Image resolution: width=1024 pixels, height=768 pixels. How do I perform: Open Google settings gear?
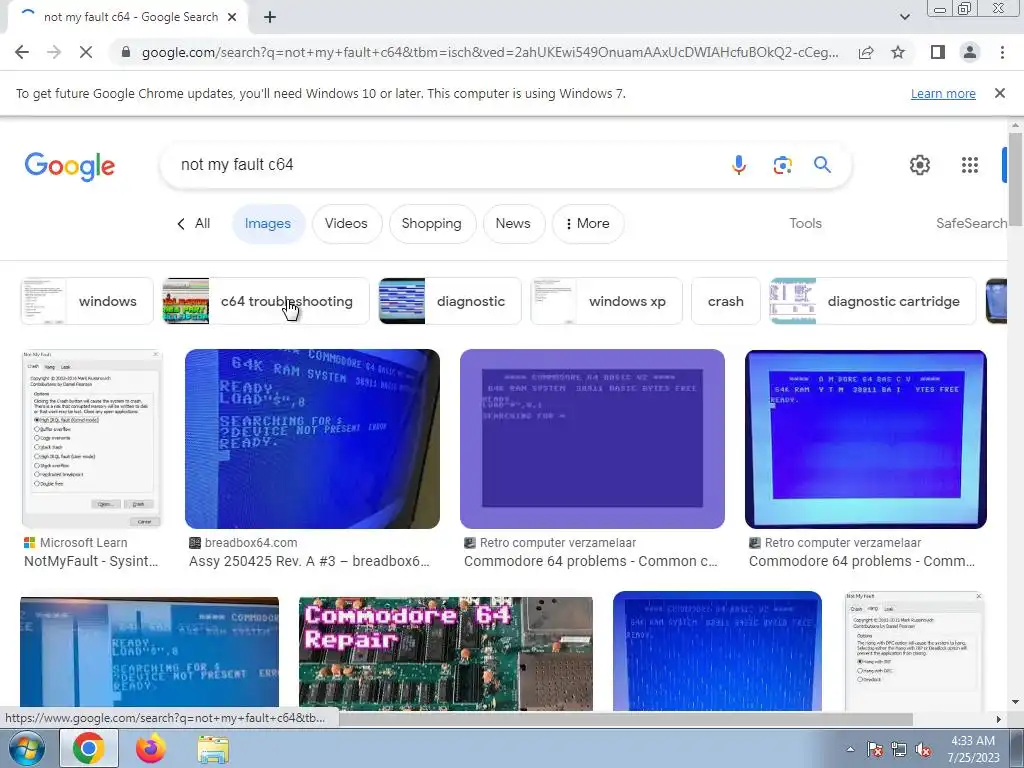(920, 165)
